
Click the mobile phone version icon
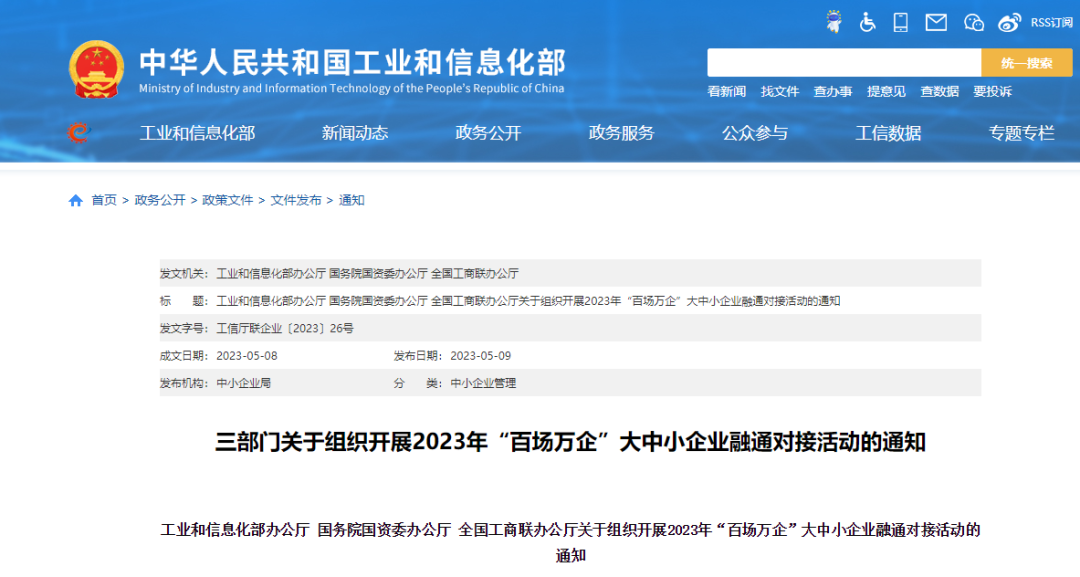point(900,22)
